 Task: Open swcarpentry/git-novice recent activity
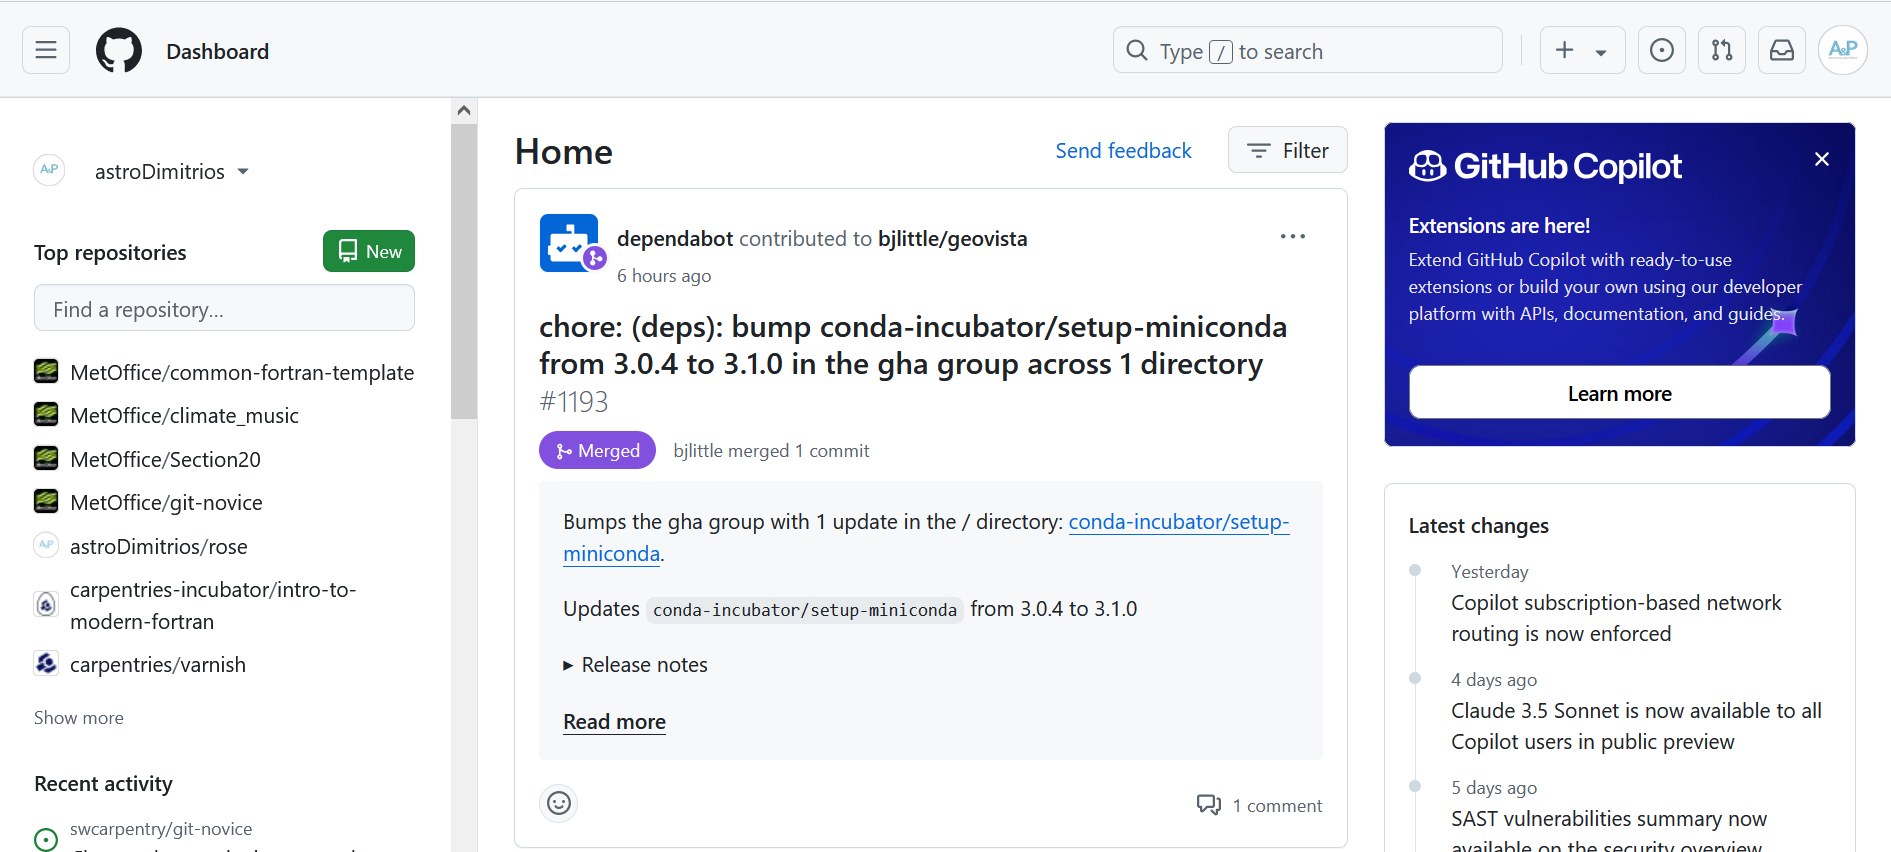(161, 828)
